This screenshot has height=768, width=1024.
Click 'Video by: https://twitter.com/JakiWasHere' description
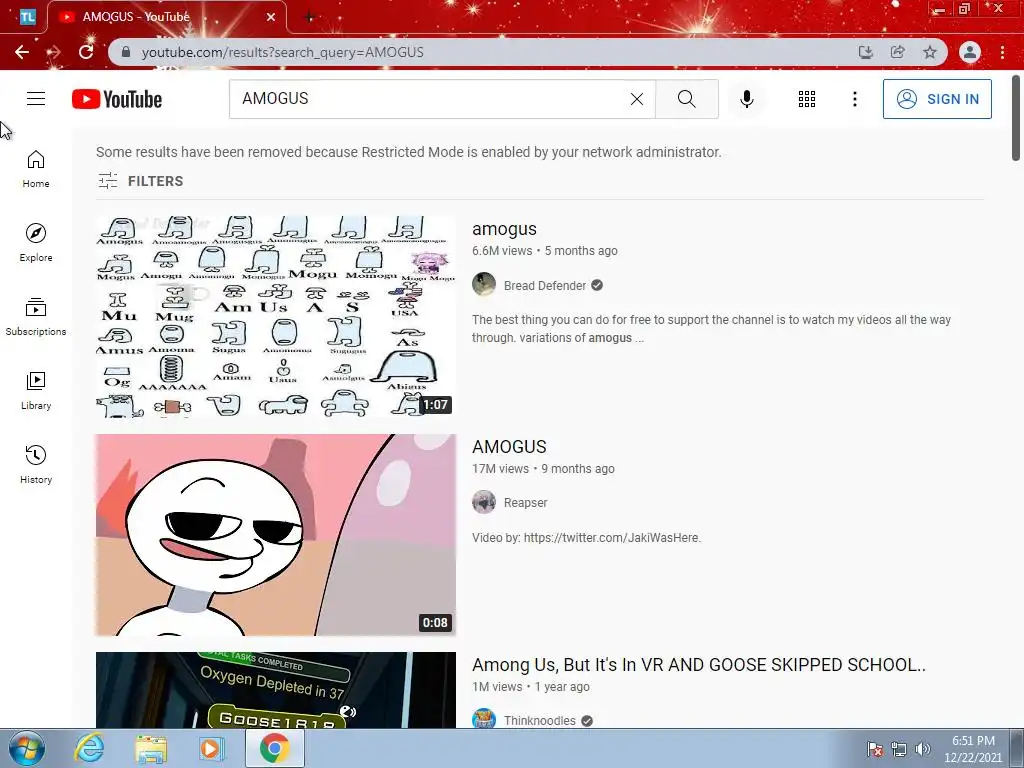pyautogui.click(x=586, y=537)
